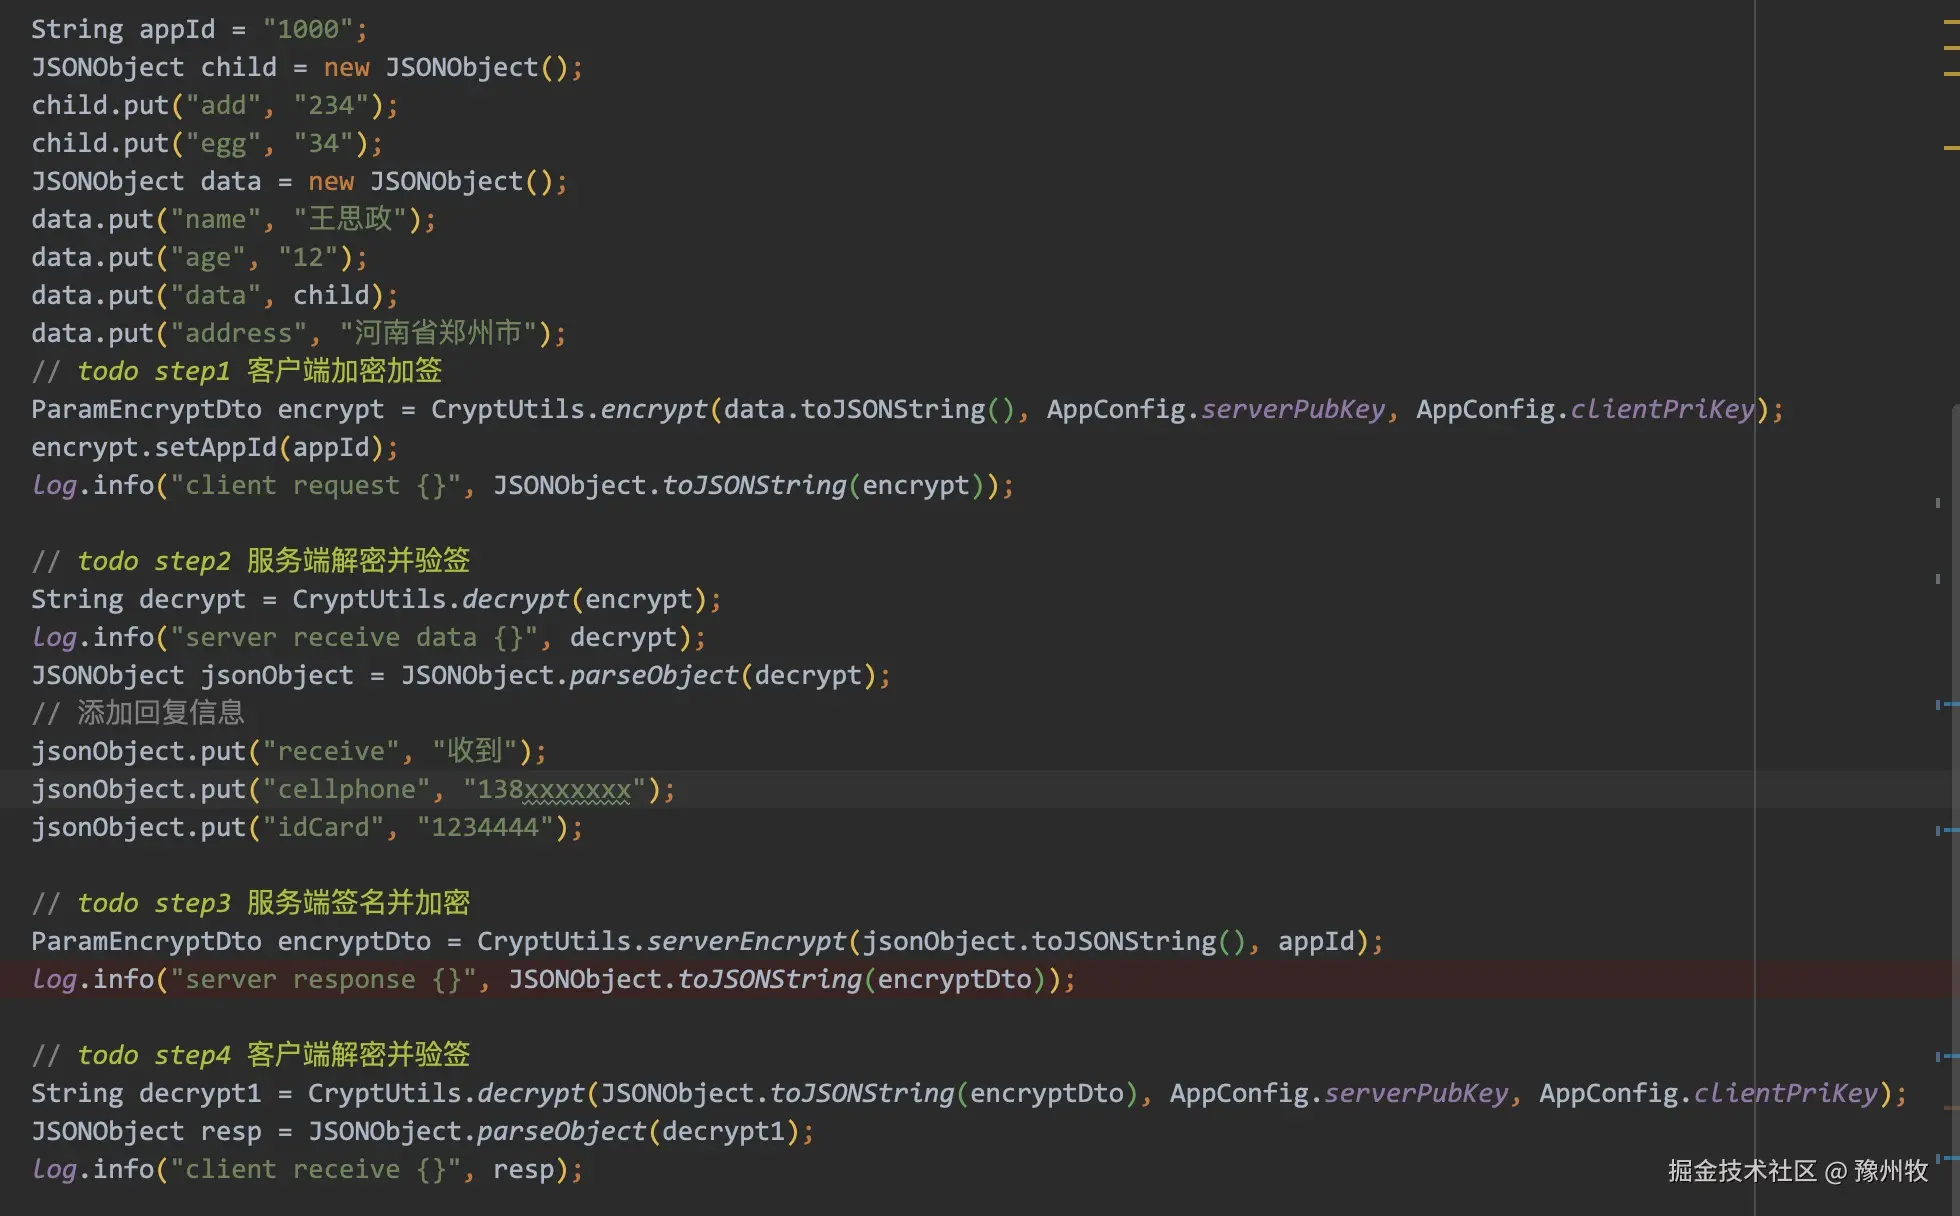Click the "idCard" key string

323,827
